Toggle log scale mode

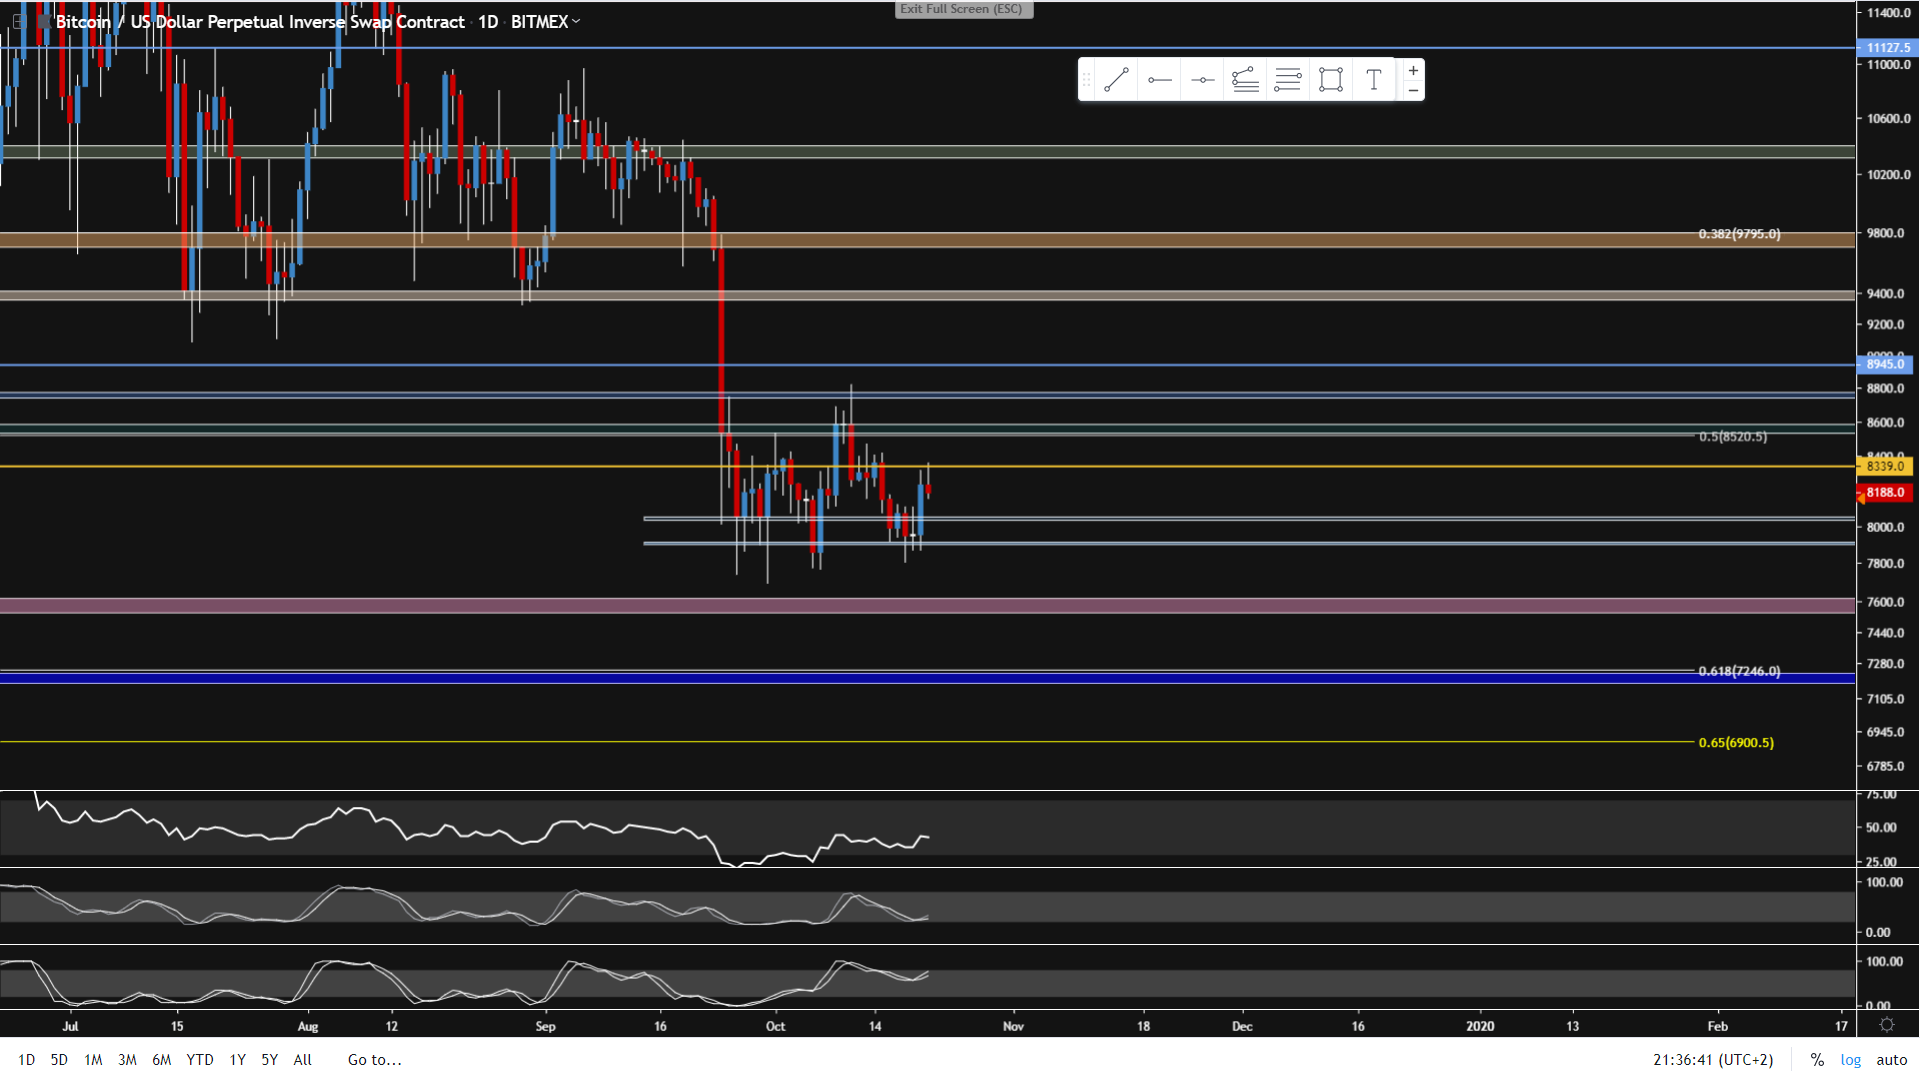[1851, 1060]
